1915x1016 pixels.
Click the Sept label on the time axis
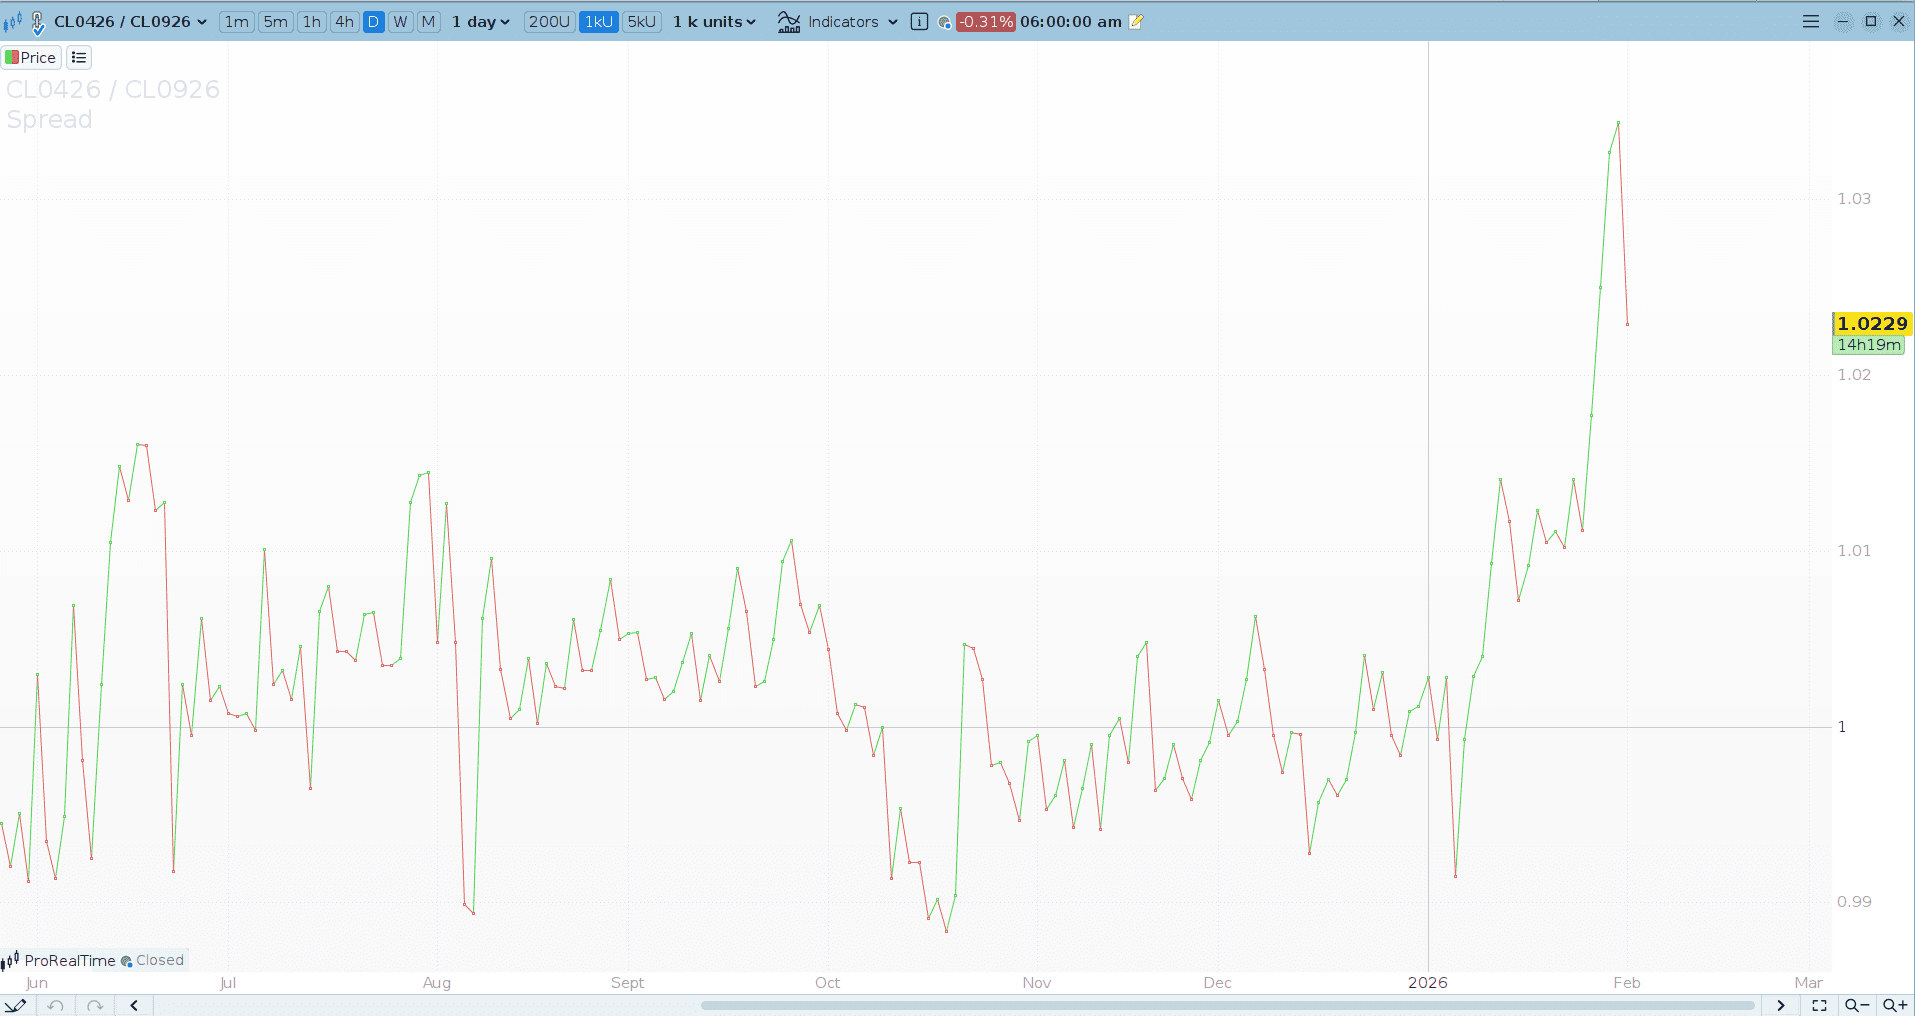[x=628, y=983]
